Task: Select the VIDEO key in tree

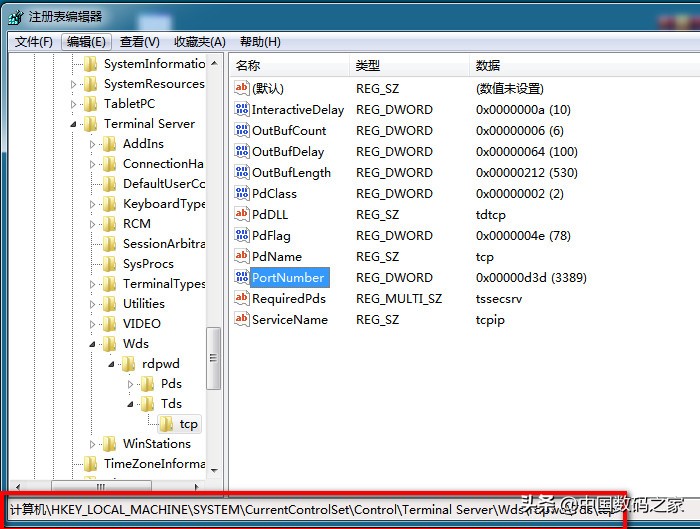Action: [x=141, y=324]
